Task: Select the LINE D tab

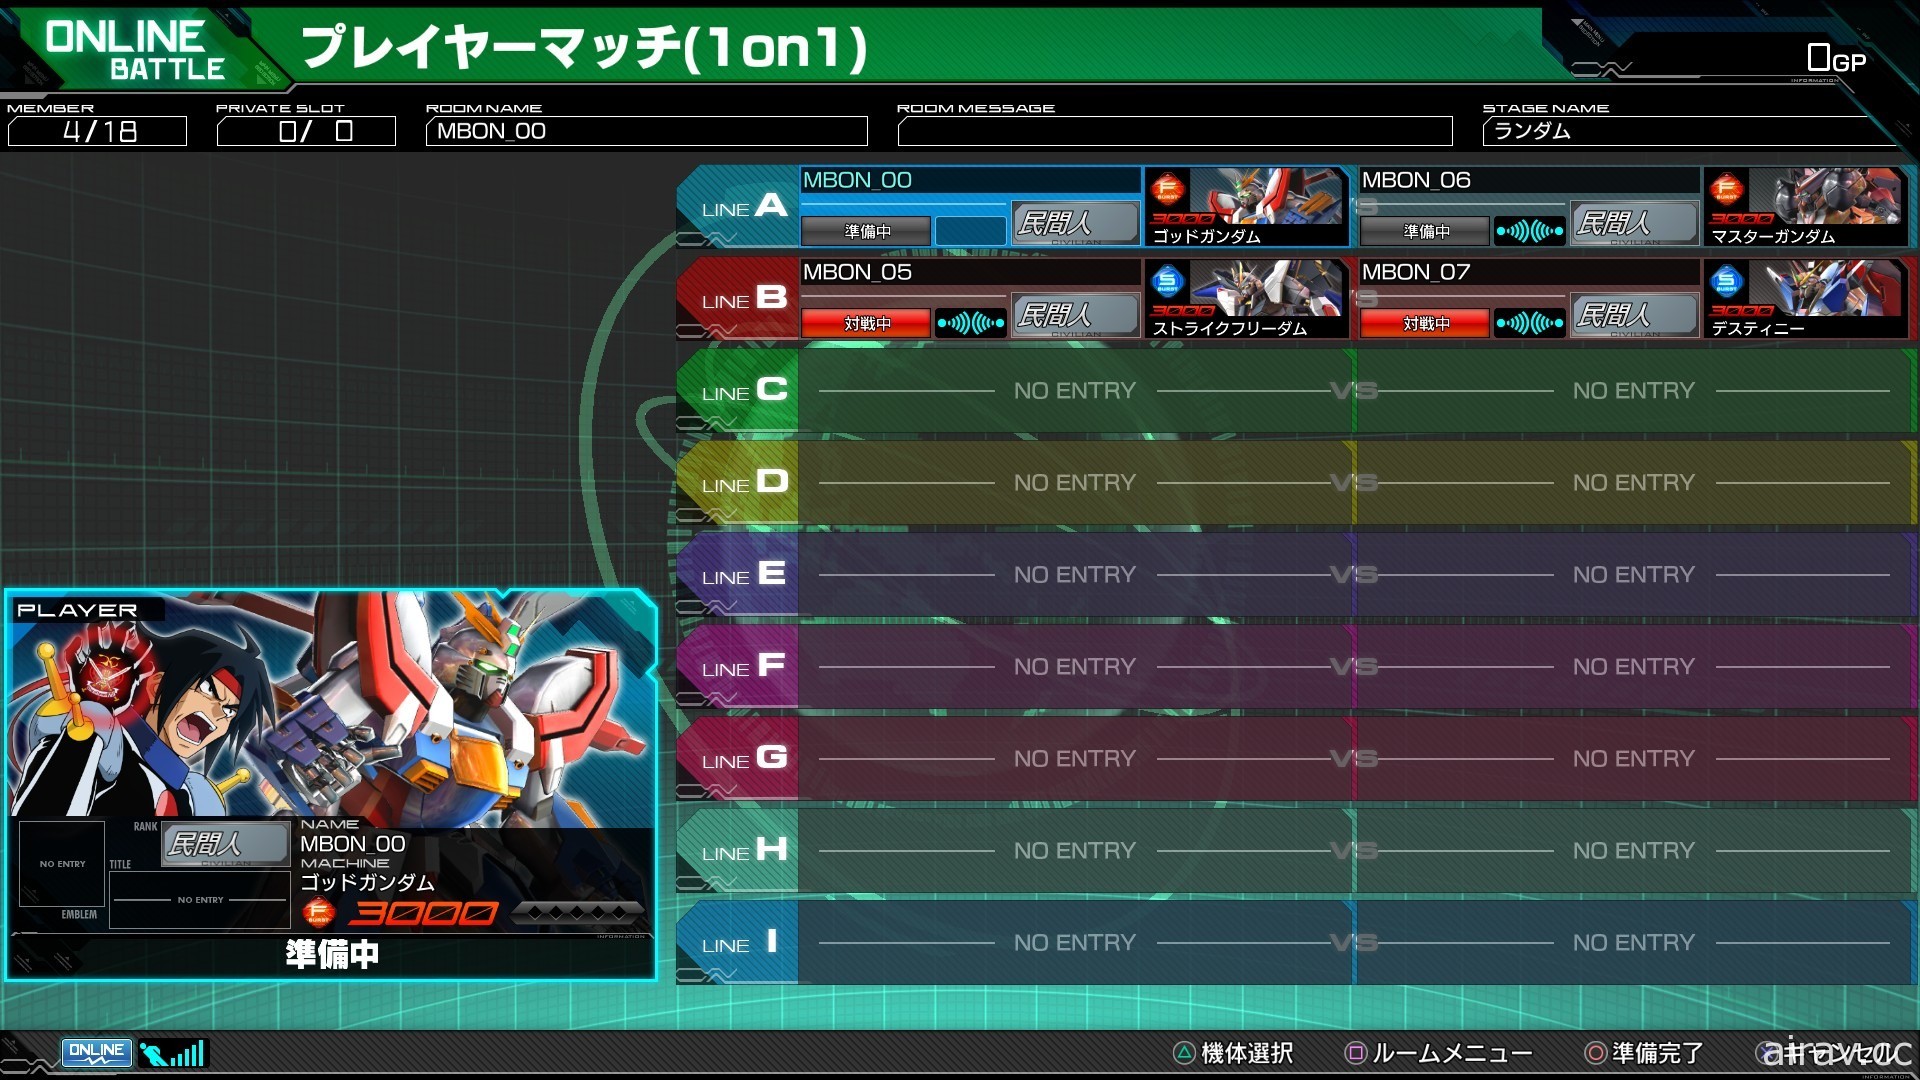Action: [740, 482]
